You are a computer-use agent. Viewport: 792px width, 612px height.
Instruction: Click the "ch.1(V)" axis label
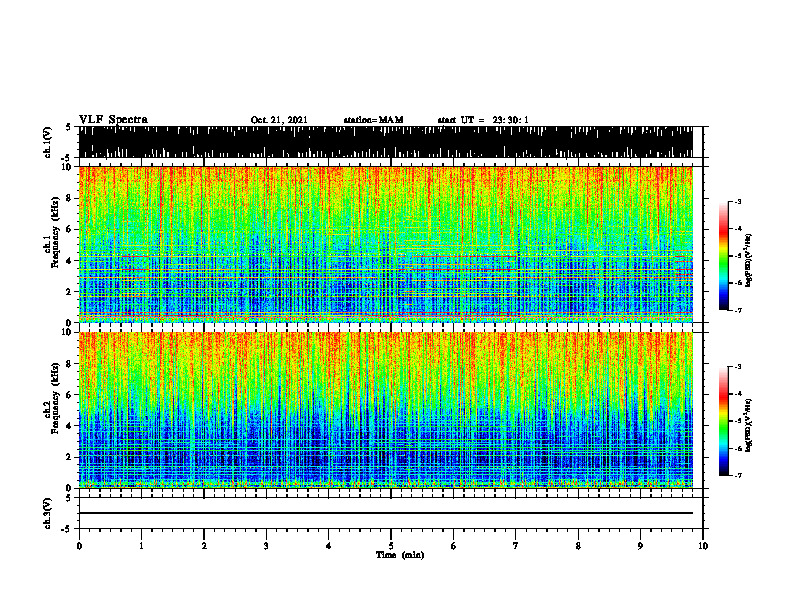point(48,143)
